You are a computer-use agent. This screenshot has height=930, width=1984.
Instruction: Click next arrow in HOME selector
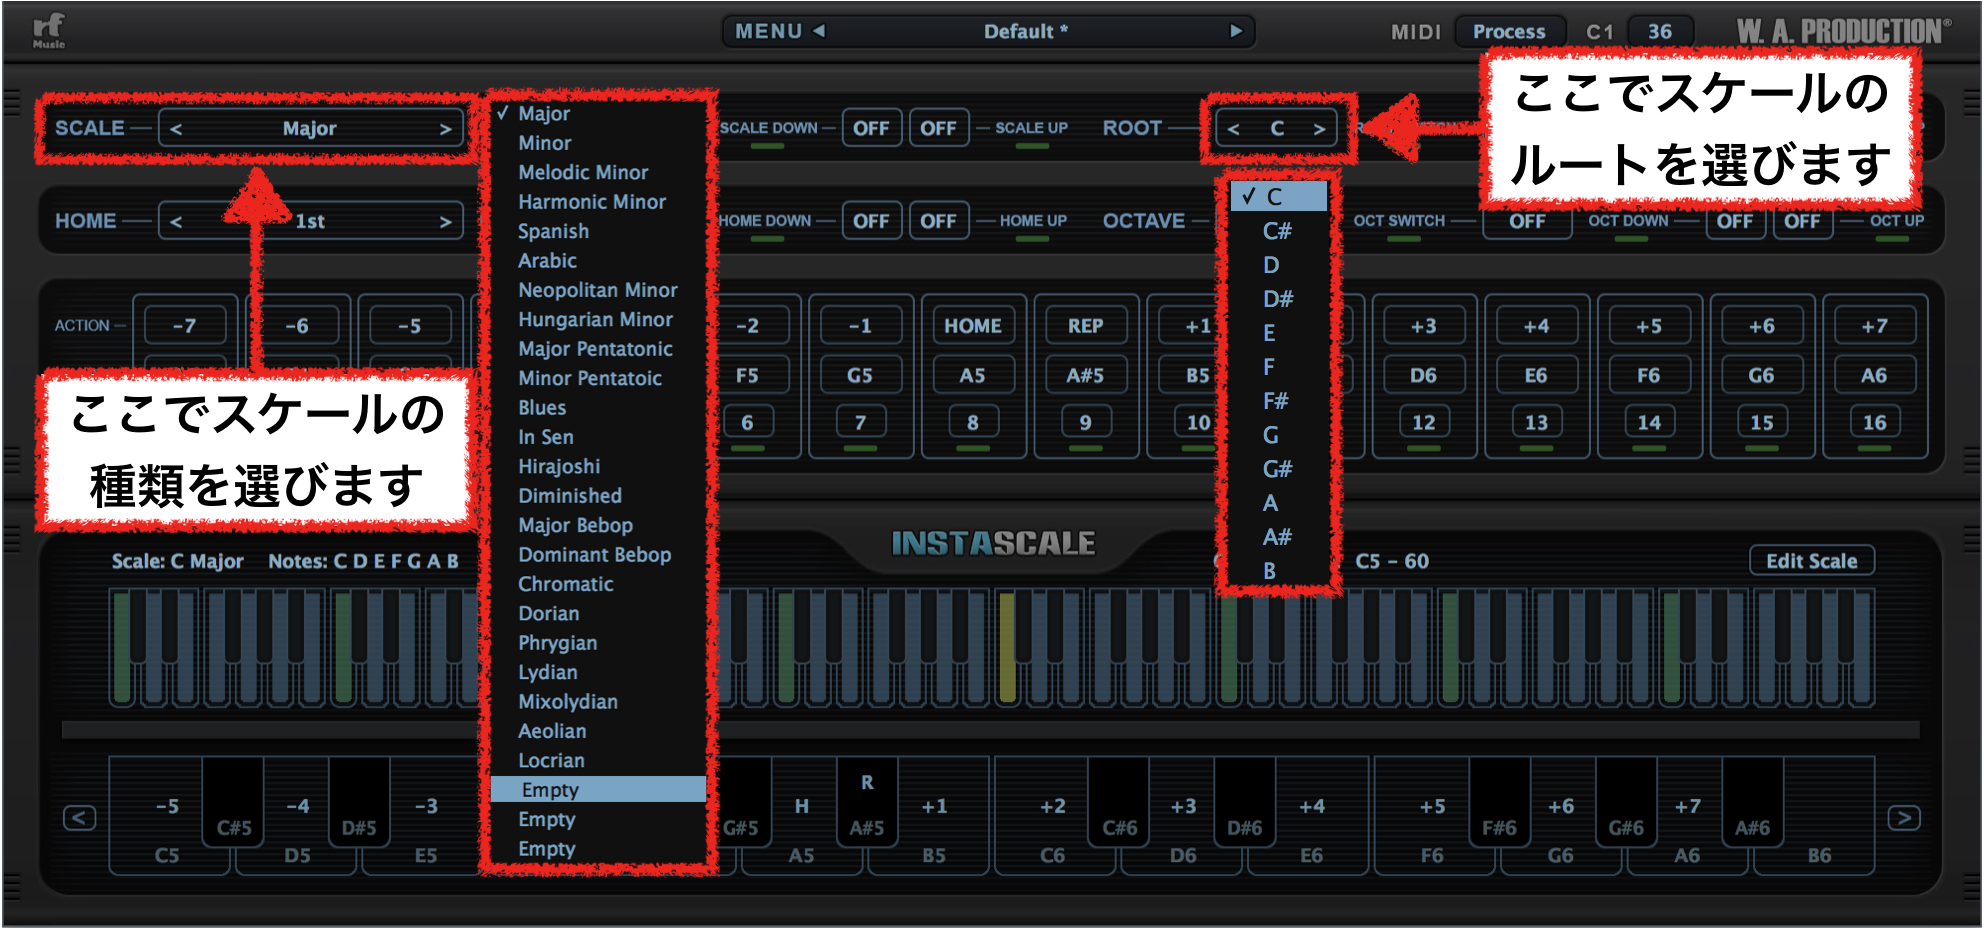[x=445, y=222]
